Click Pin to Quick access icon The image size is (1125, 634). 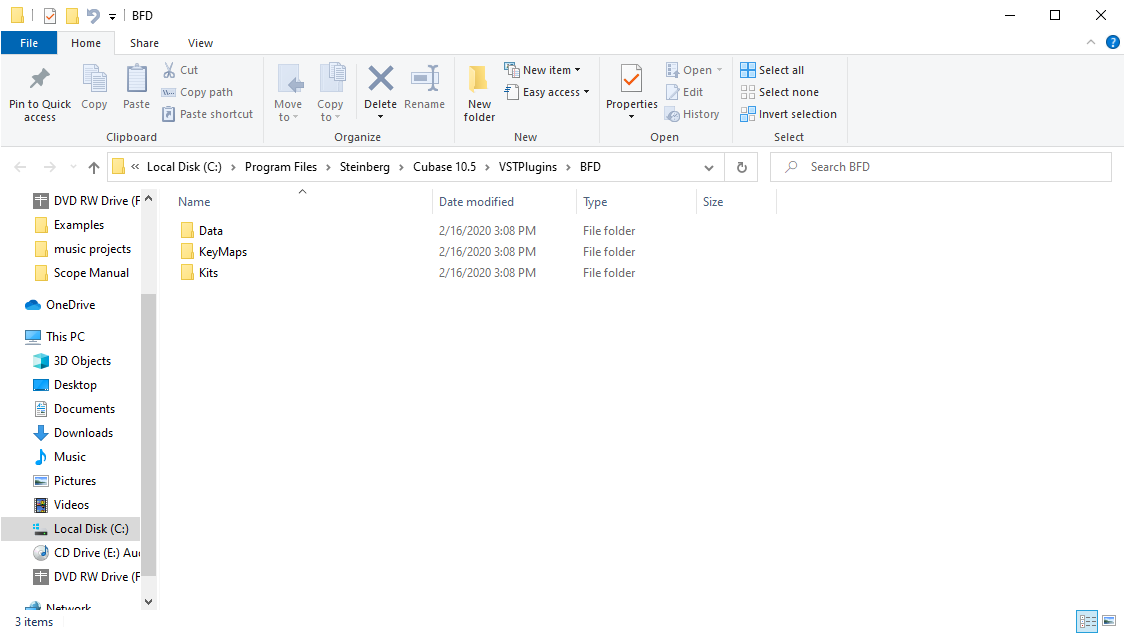[39, 79]
